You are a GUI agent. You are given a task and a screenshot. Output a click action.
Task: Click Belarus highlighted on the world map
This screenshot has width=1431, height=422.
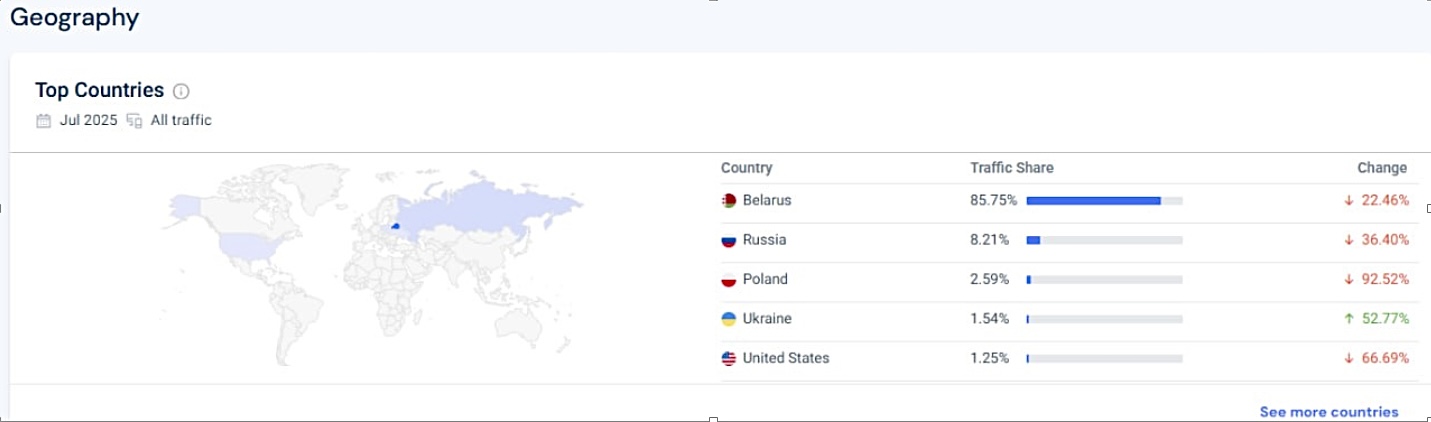[395, 226]
